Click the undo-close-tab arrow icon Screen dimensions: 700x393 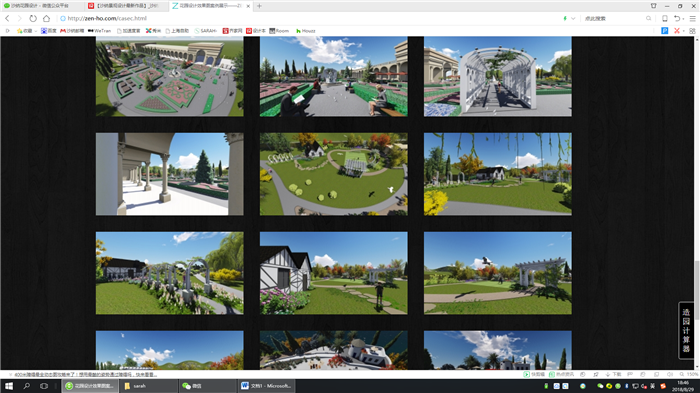pos(677,18)
